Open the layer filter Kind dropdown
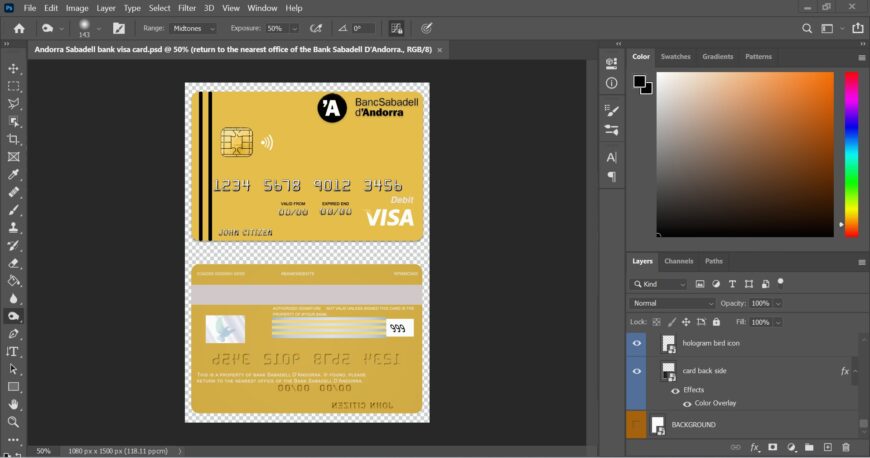 [659, 284]
